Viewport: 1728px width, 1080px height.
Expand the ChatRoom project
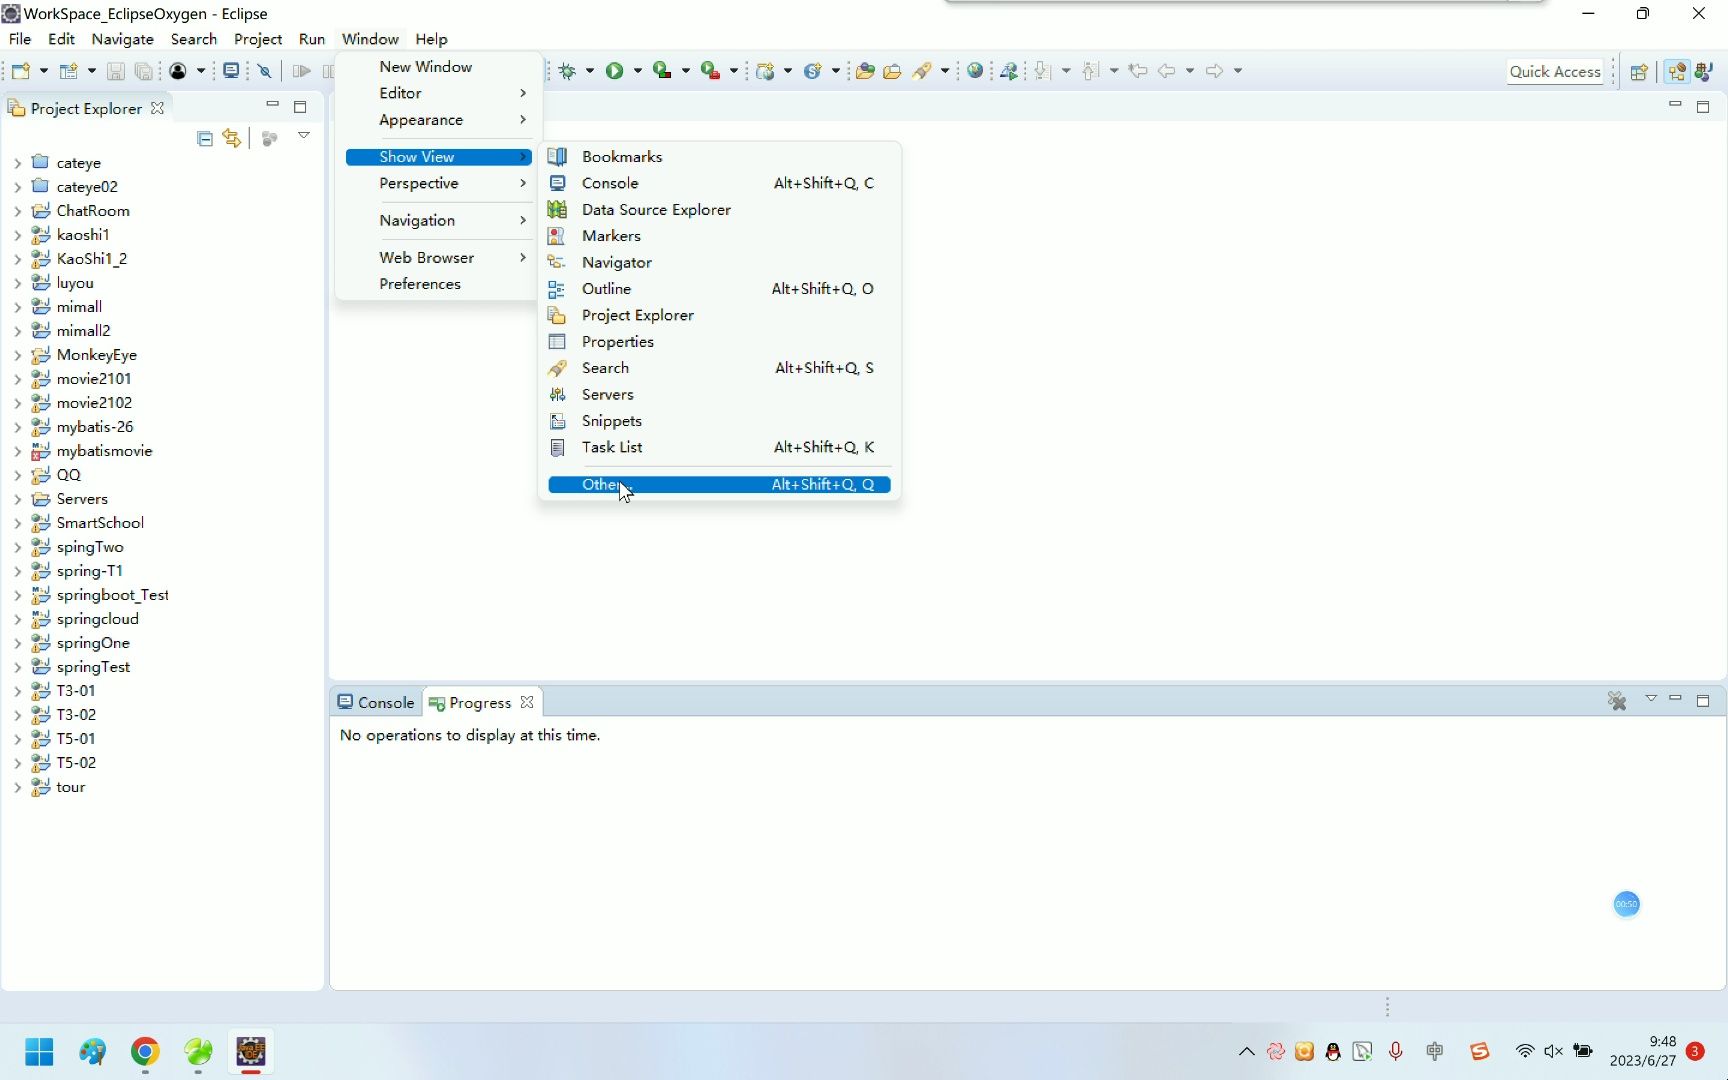pyautogui.click(x=17, y=211)
